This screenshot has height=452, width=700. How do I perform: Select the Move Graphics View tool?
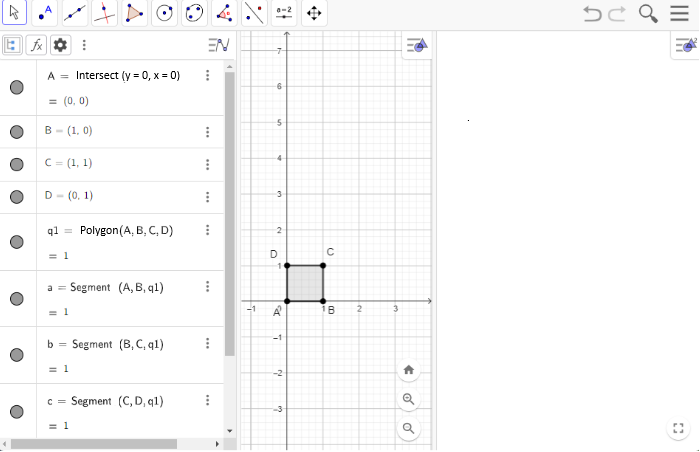coord(315,14)
